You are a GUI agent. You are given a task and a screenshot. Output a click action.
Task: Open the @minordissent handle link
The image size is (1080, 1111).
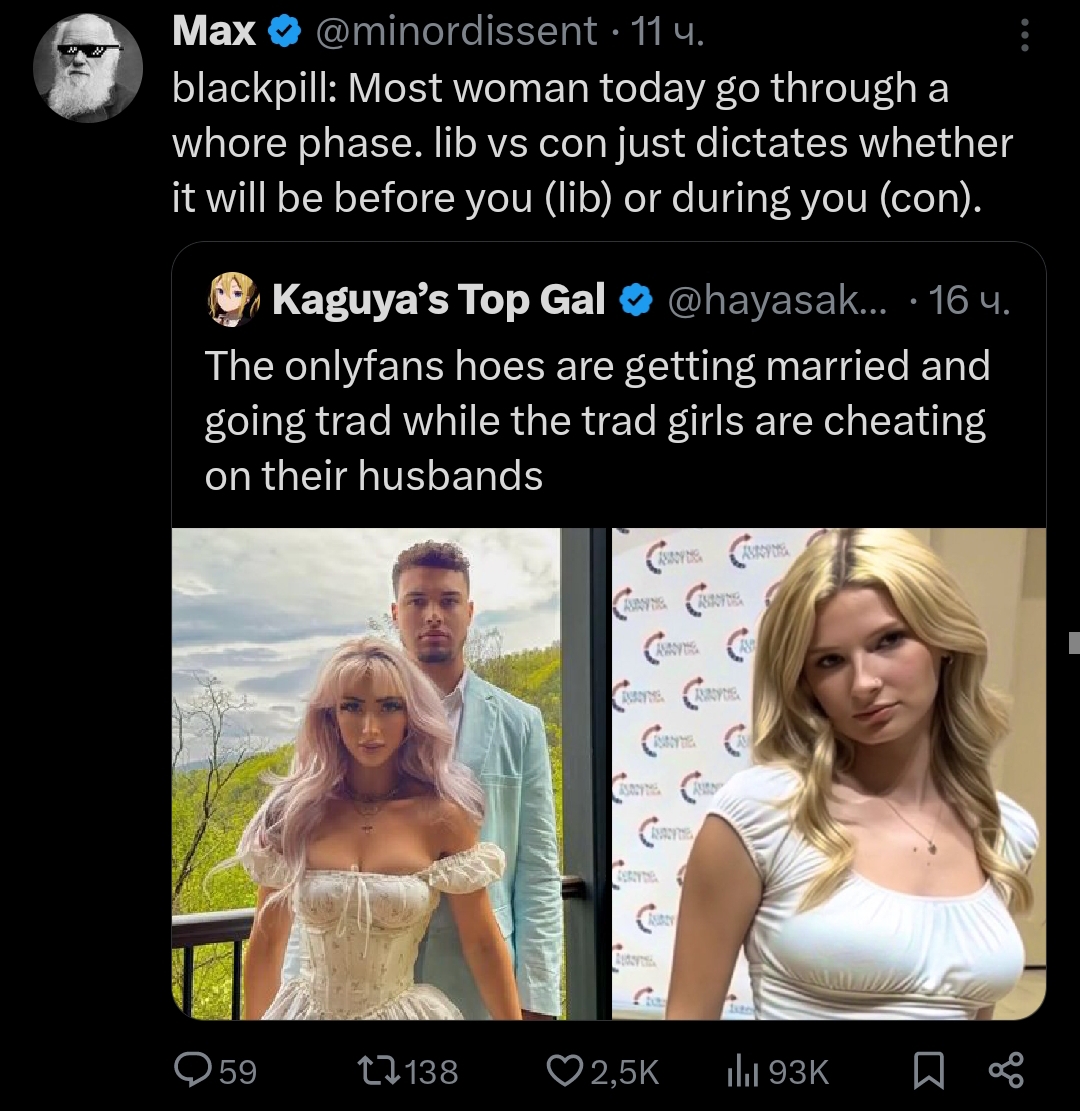click(x=456, y=32)
